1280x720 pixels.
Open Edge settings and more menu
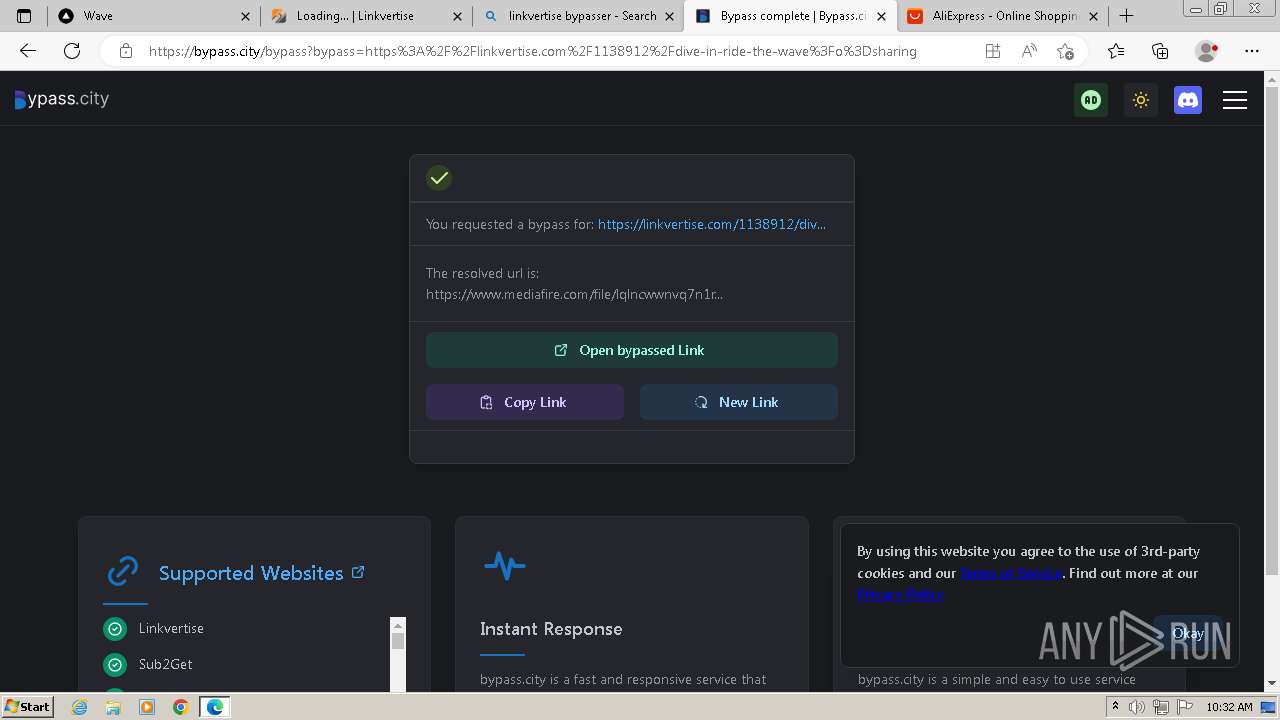pyautogui.click(x=1251, y=51)
